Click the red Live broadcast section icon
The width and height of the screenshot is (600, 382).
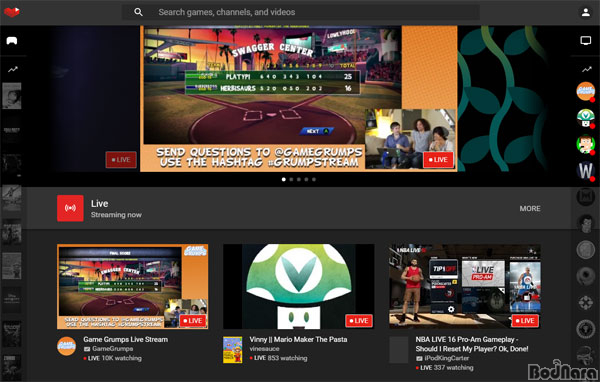(x=70, y=208)
